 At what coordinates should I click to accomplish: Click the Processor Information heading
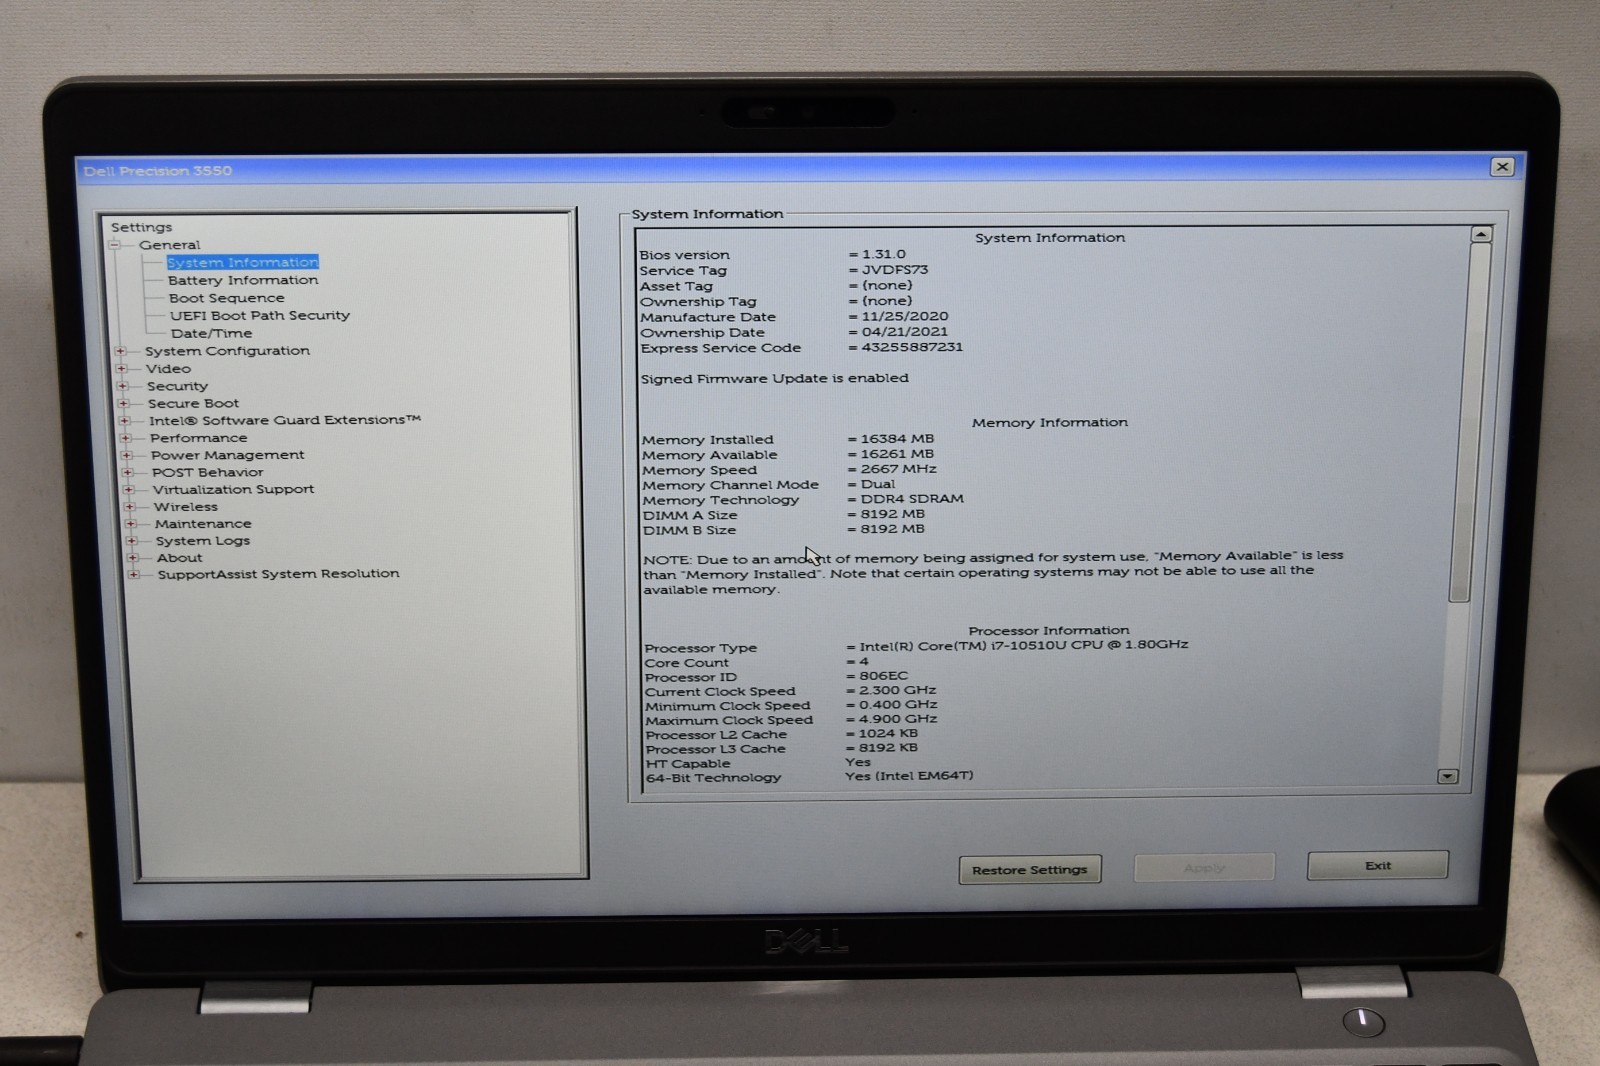(1049, 630)
